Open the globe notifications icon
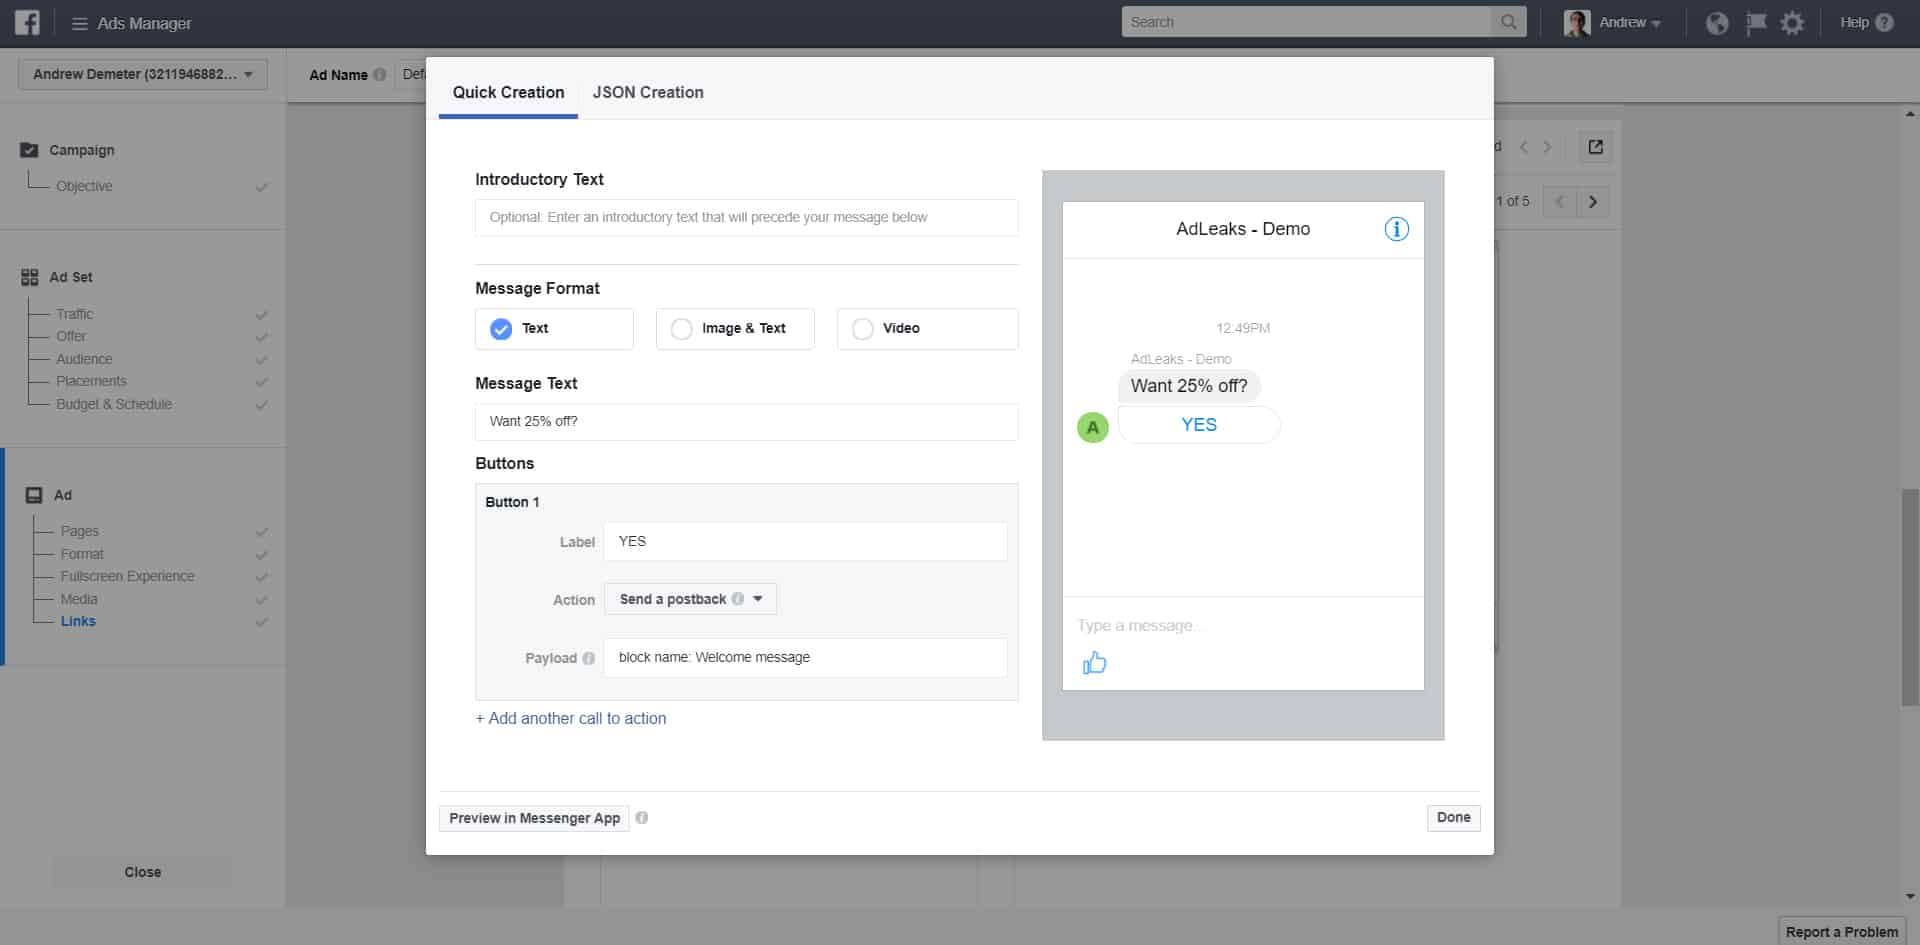This screenshot has height=945, width=1920. 1717,23
